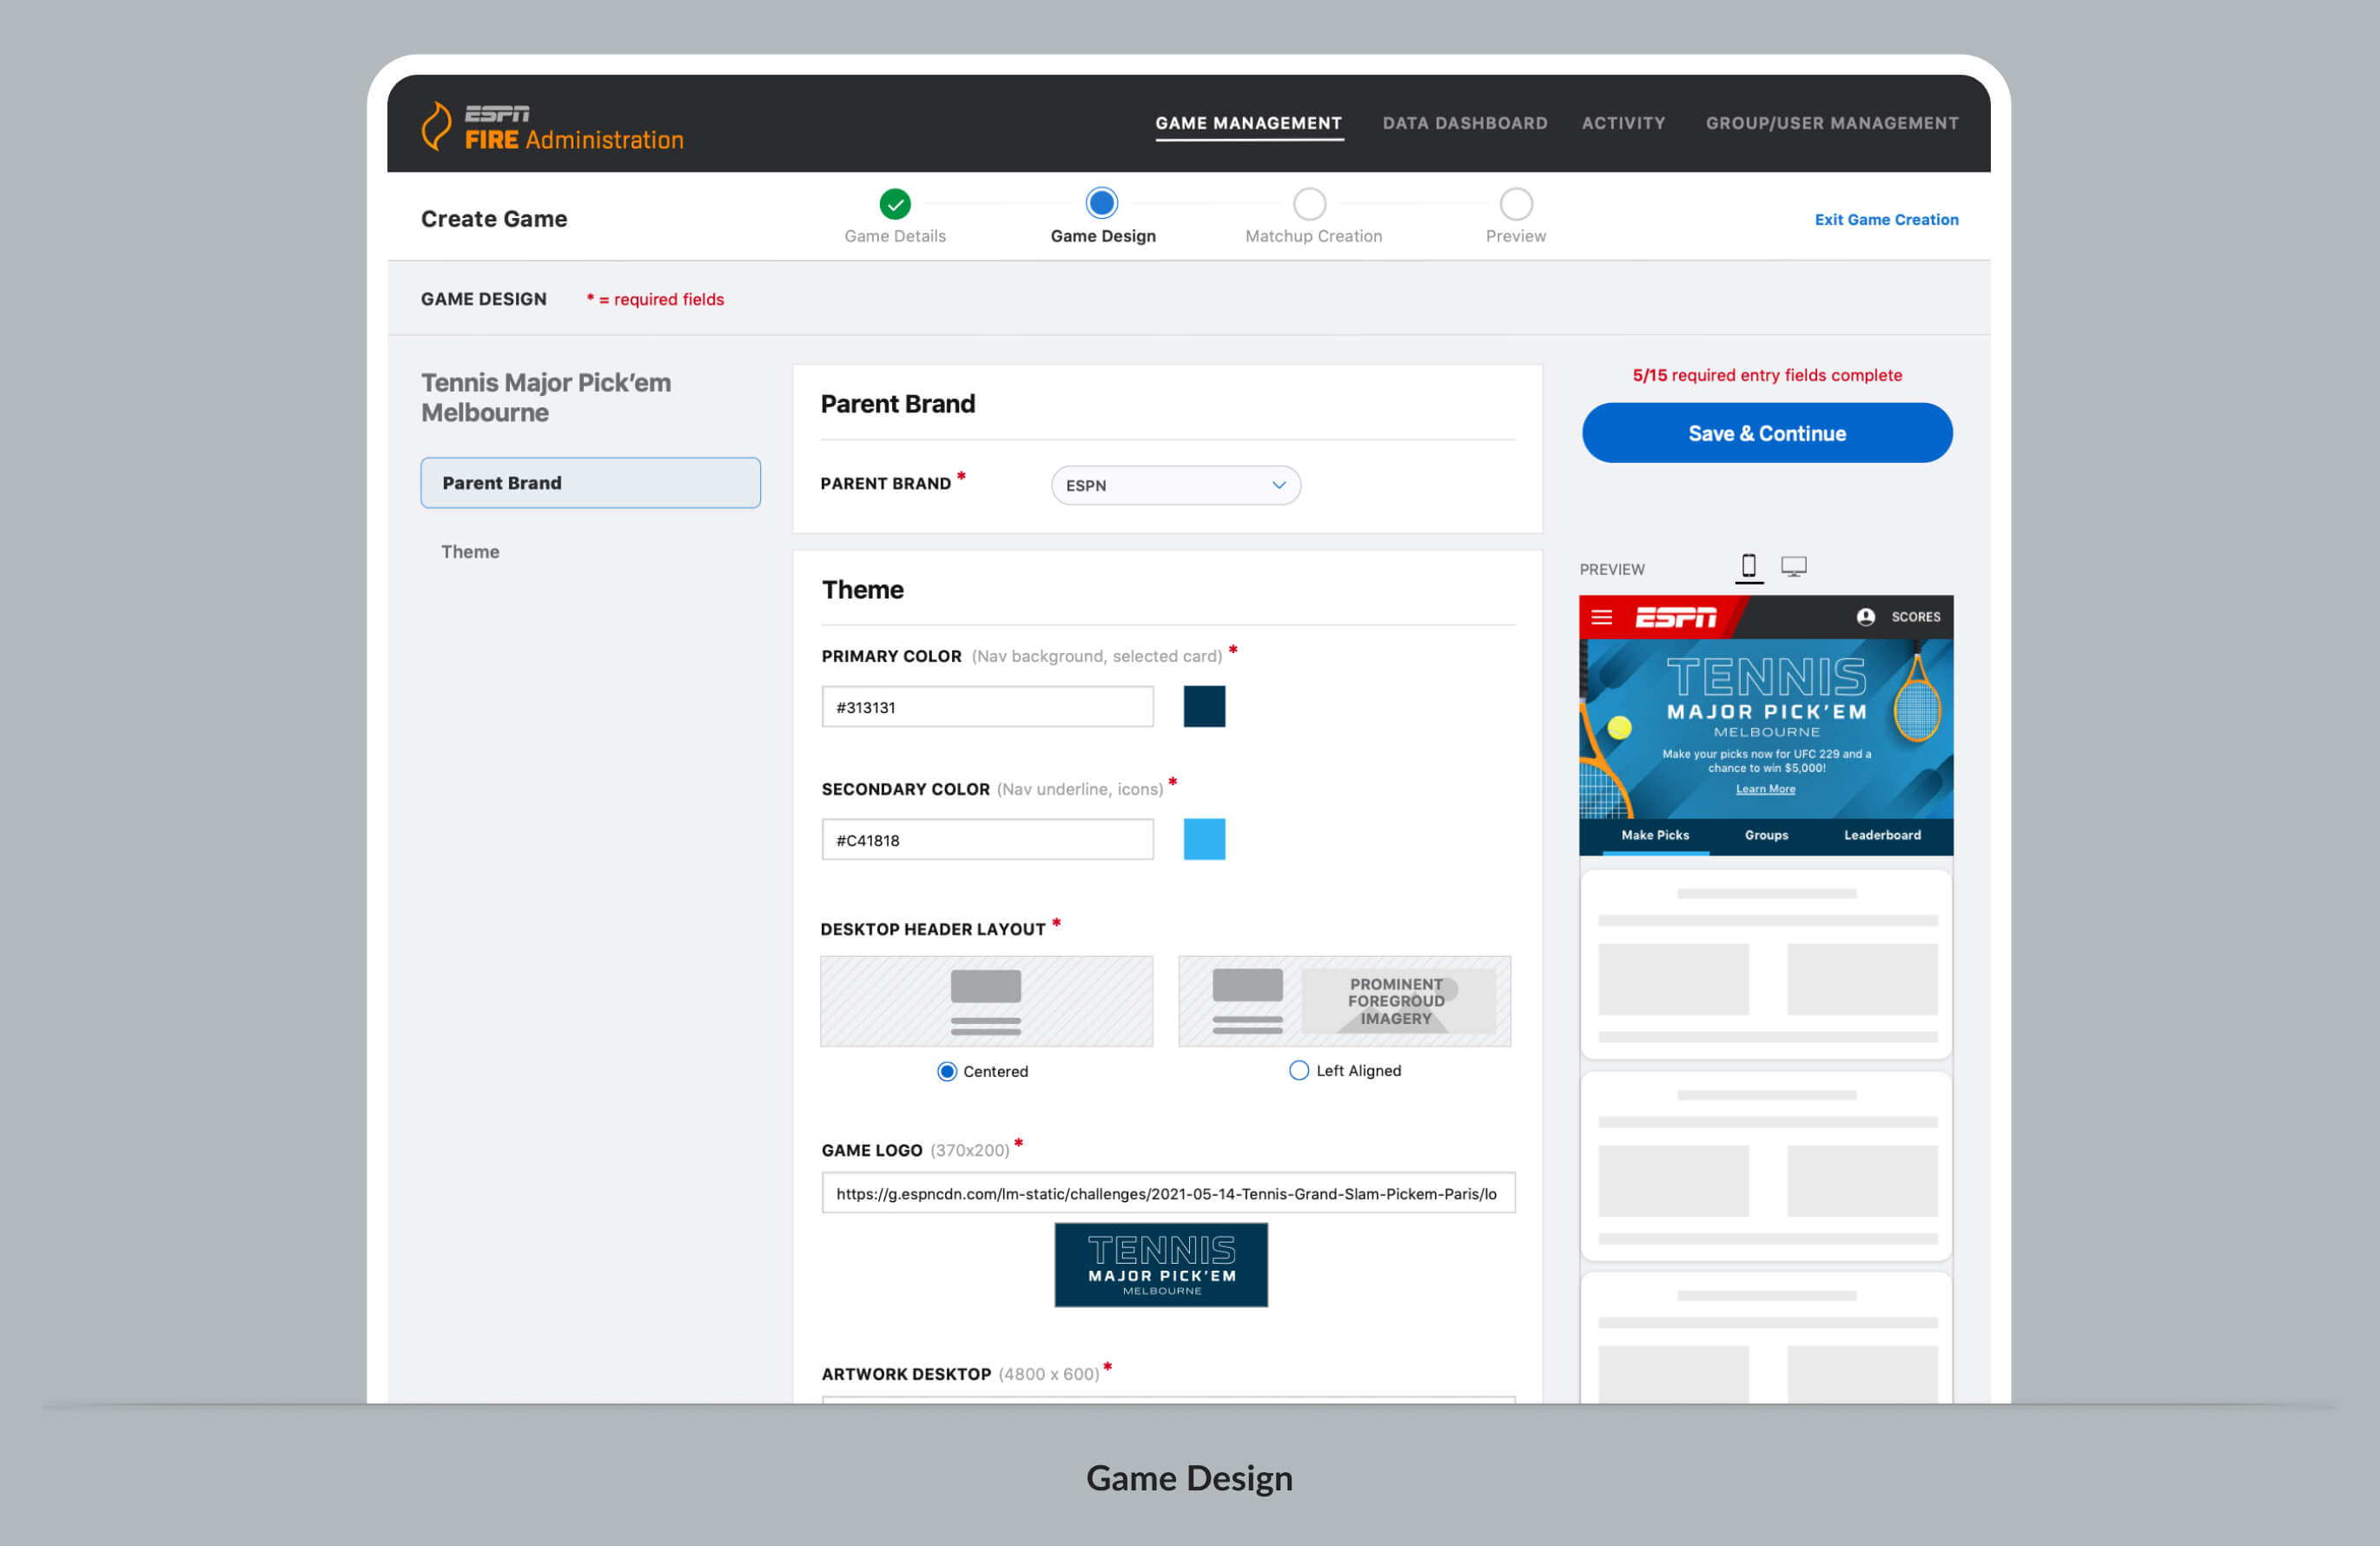The image size is (2380, 1546).
Task: Switch preview to desktop monitor icon
Action: pyautogui.click(x=1793, y=566)
